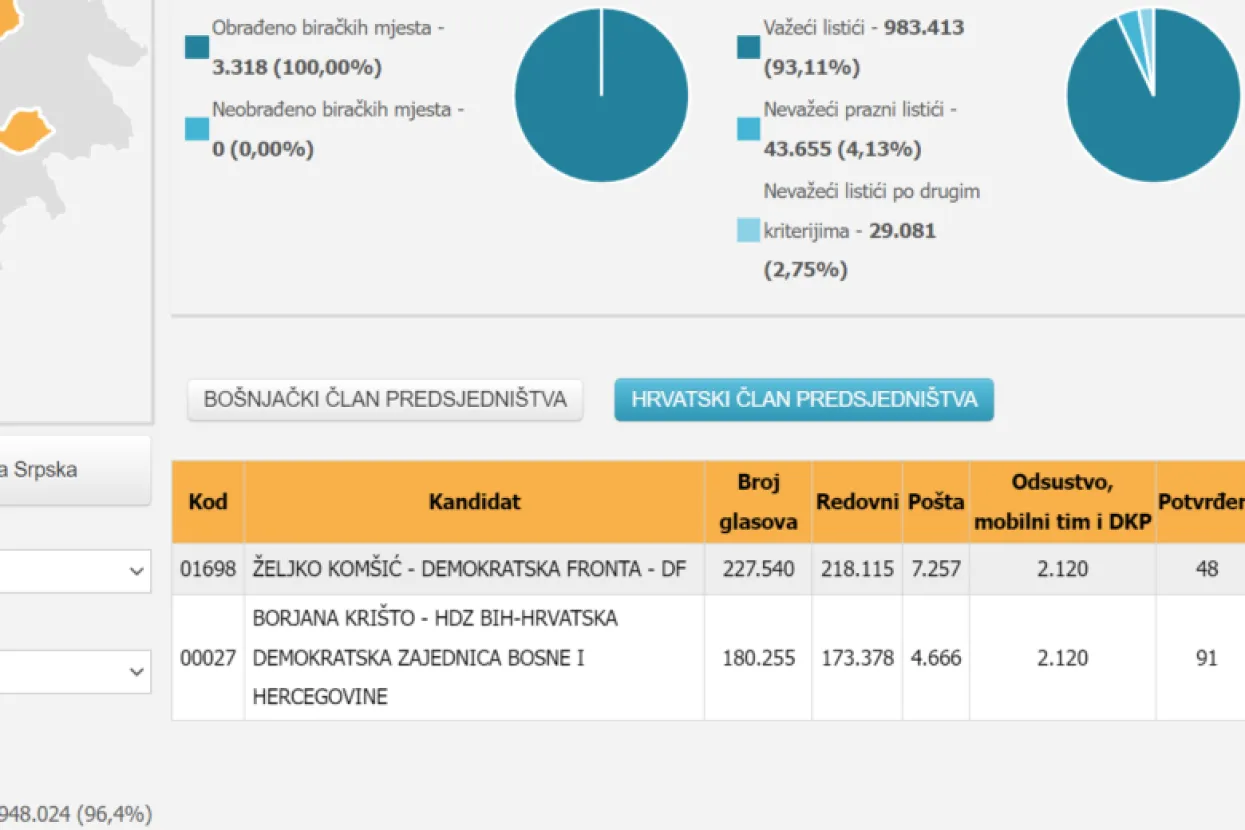Image resolution: width=1245 pixels, height=830 pixels.
Task: Switch to the BOŠNJAČKI ČLAN PREDSJEDNIŠTVA tab
Action: coord(385,398)
